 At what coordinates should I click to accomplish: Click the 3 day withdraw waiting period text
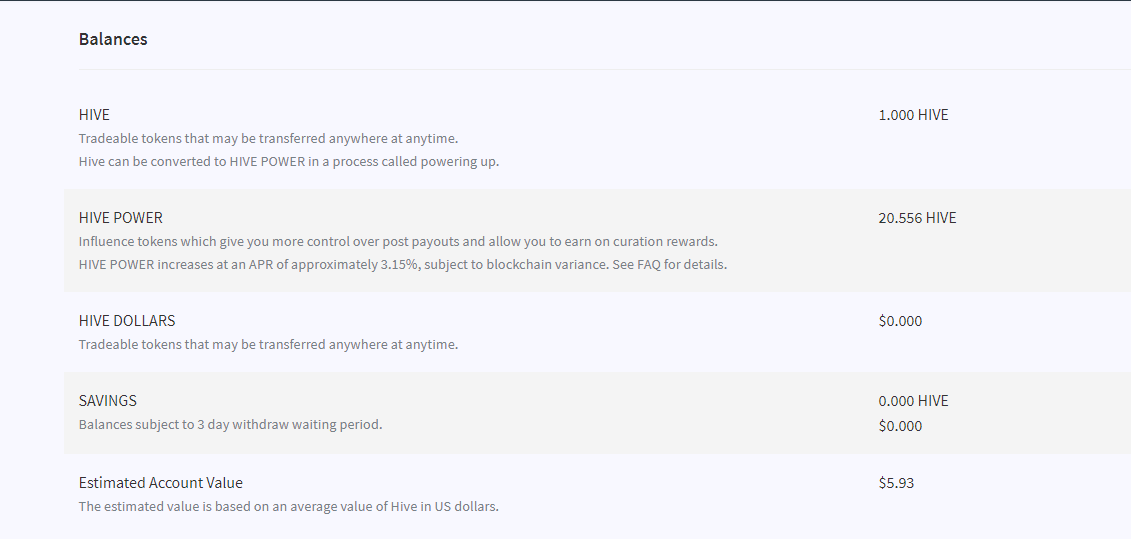[230, 424]
